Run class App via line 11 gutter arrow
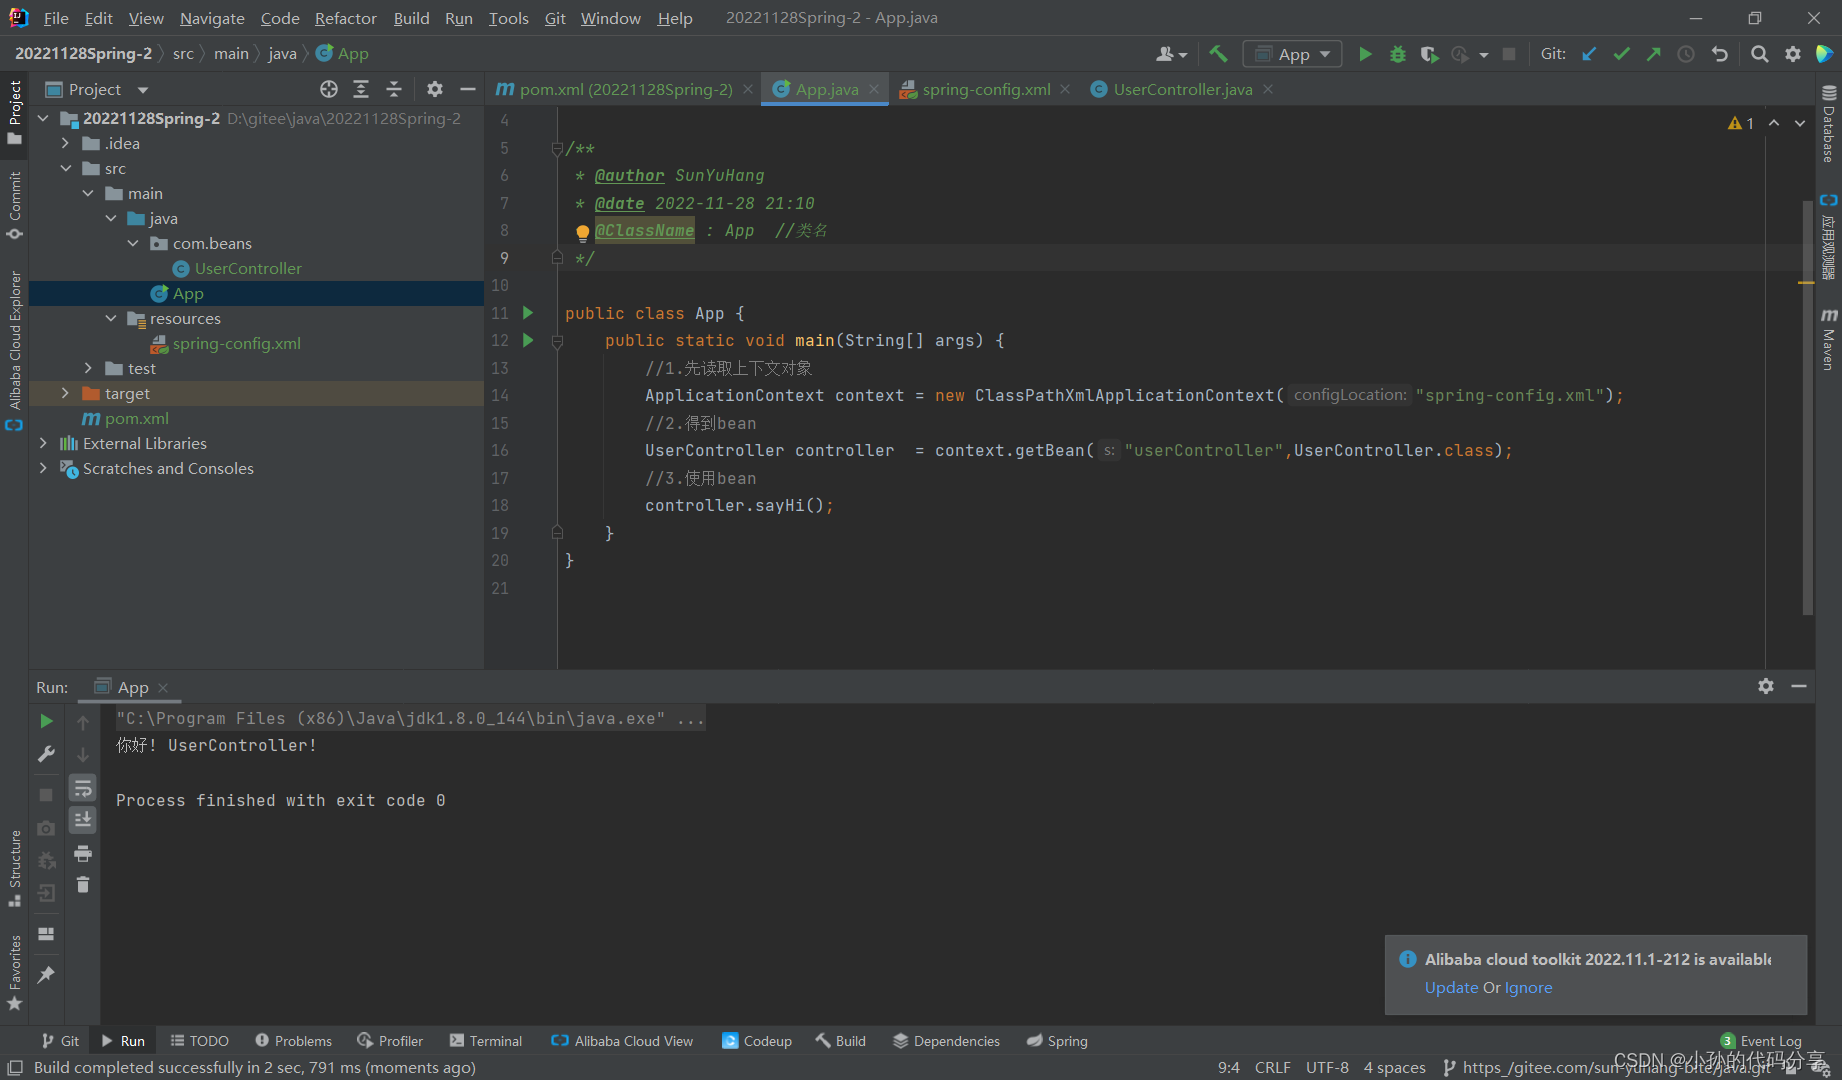 (x=528, y=313)
